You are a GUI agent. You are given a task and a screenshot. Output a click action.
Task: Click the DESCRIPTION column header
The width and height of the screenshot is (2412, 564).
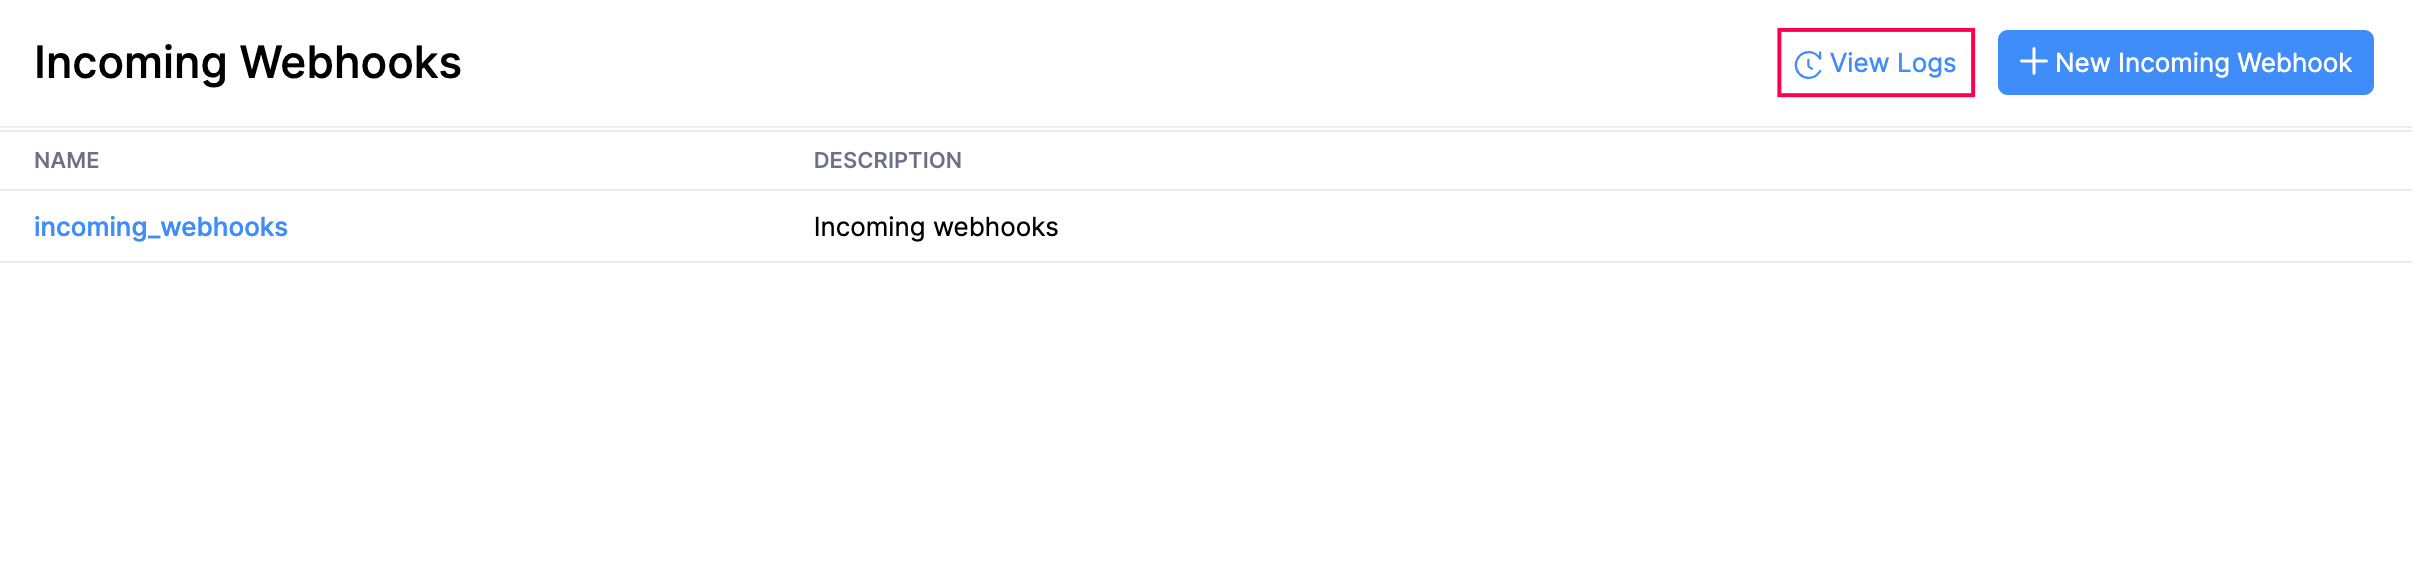pyautogui.click(x=887, y=160)
